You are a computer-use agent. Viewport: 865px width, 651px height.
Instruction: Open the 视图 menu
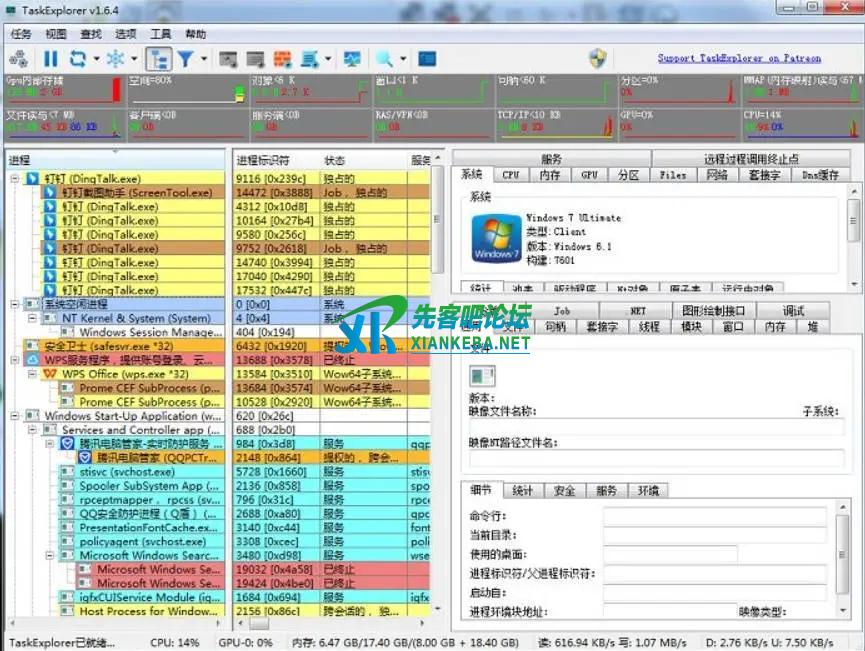coord(55,33)
